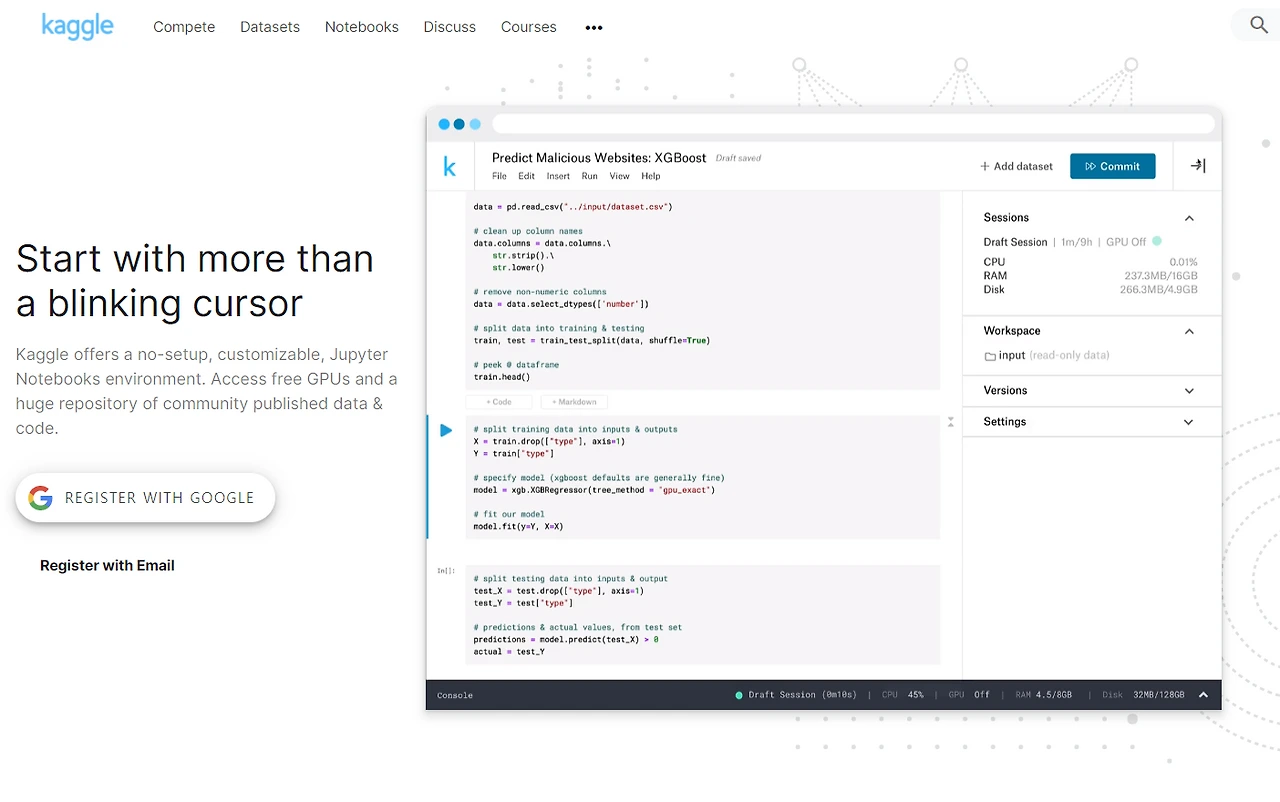This screenshot has width=1280, height=802.
Task: Open the Compete navigation item
Action: click(184, 27)
